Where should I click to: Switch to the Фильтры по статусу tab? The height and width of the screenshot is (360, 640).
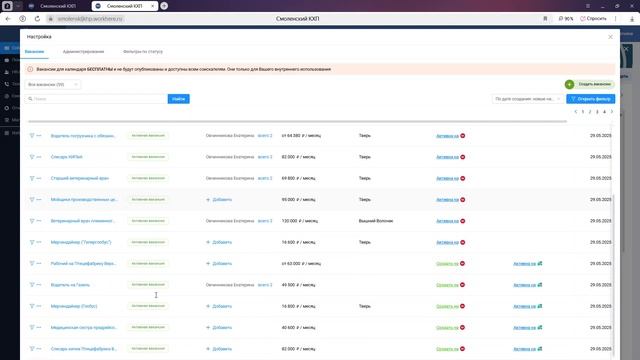pos(143,51)
